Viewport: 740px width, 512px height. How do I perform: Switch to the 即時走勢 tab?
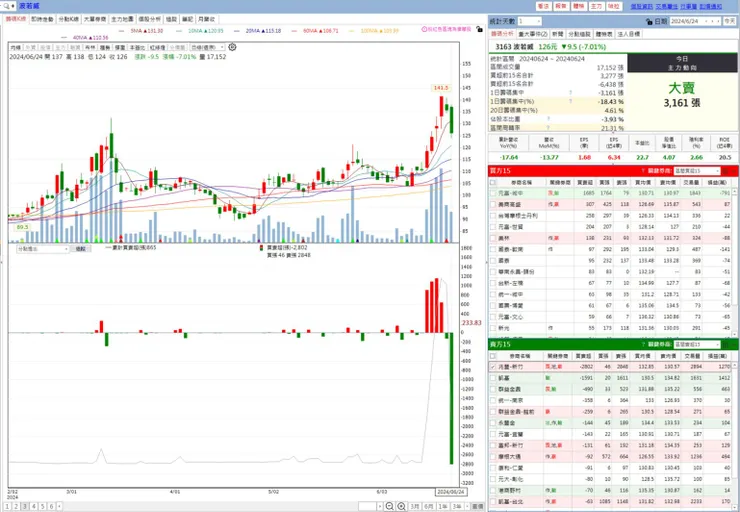coord(42,19)
